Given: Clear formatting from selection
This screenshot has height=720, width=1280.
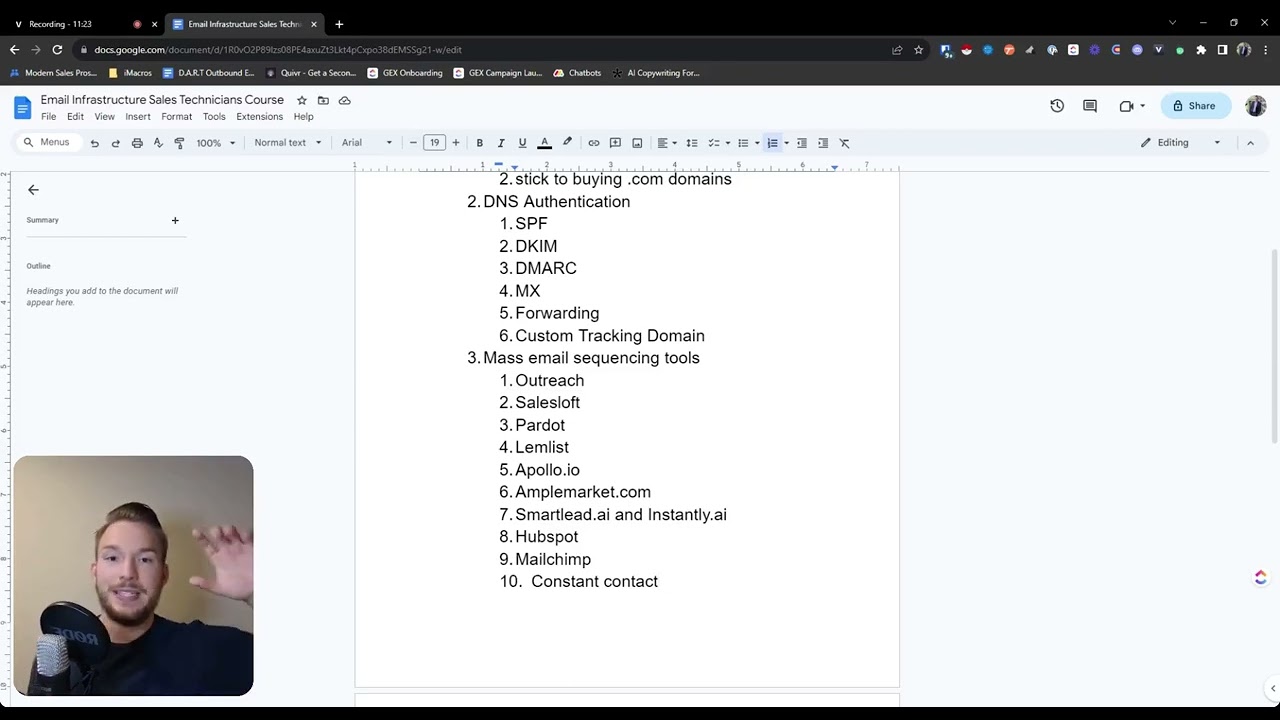Looking at the screenshot, I should point(844,143).
